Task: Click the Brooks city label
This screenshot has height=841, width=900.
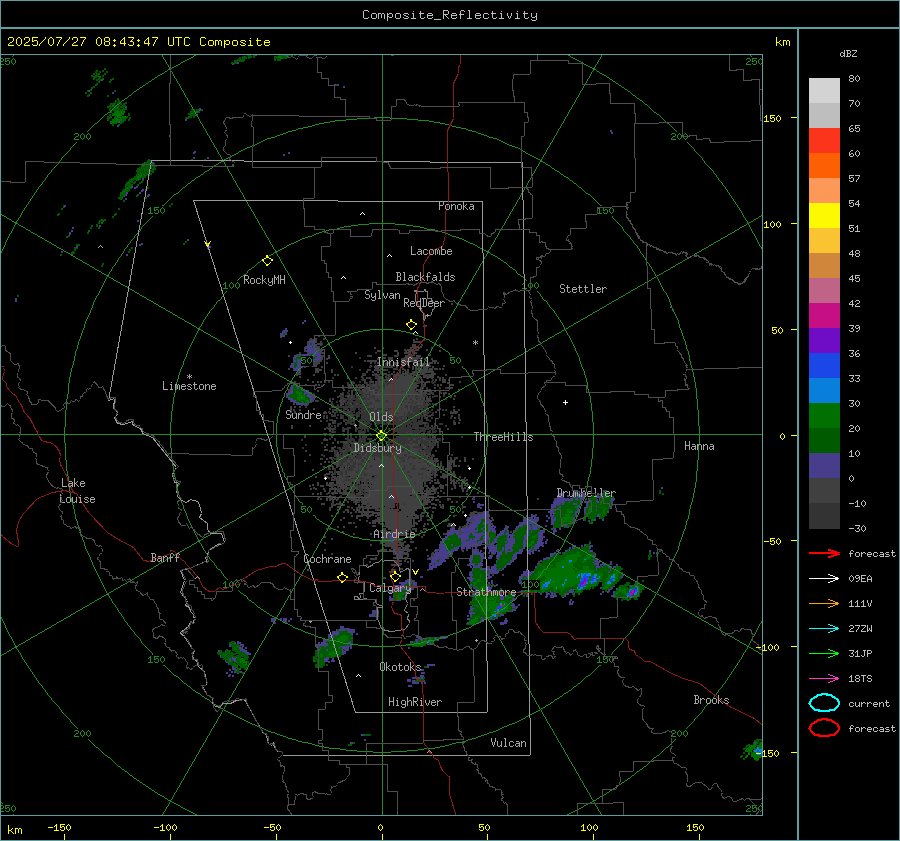Action: pos(711,700)
